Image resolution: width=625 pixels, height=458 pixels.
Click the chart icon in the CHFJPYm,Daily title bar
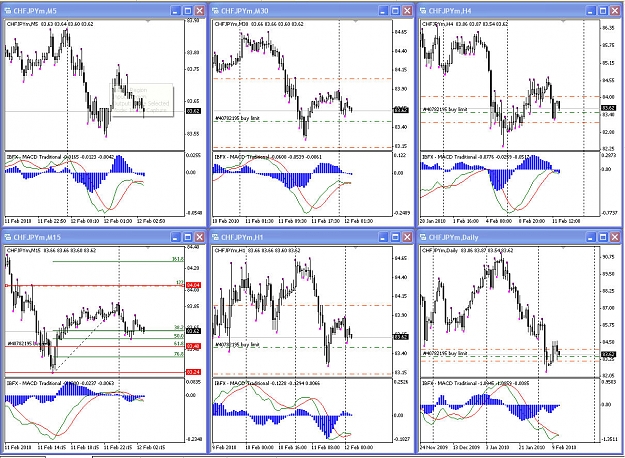pos(423,237)
